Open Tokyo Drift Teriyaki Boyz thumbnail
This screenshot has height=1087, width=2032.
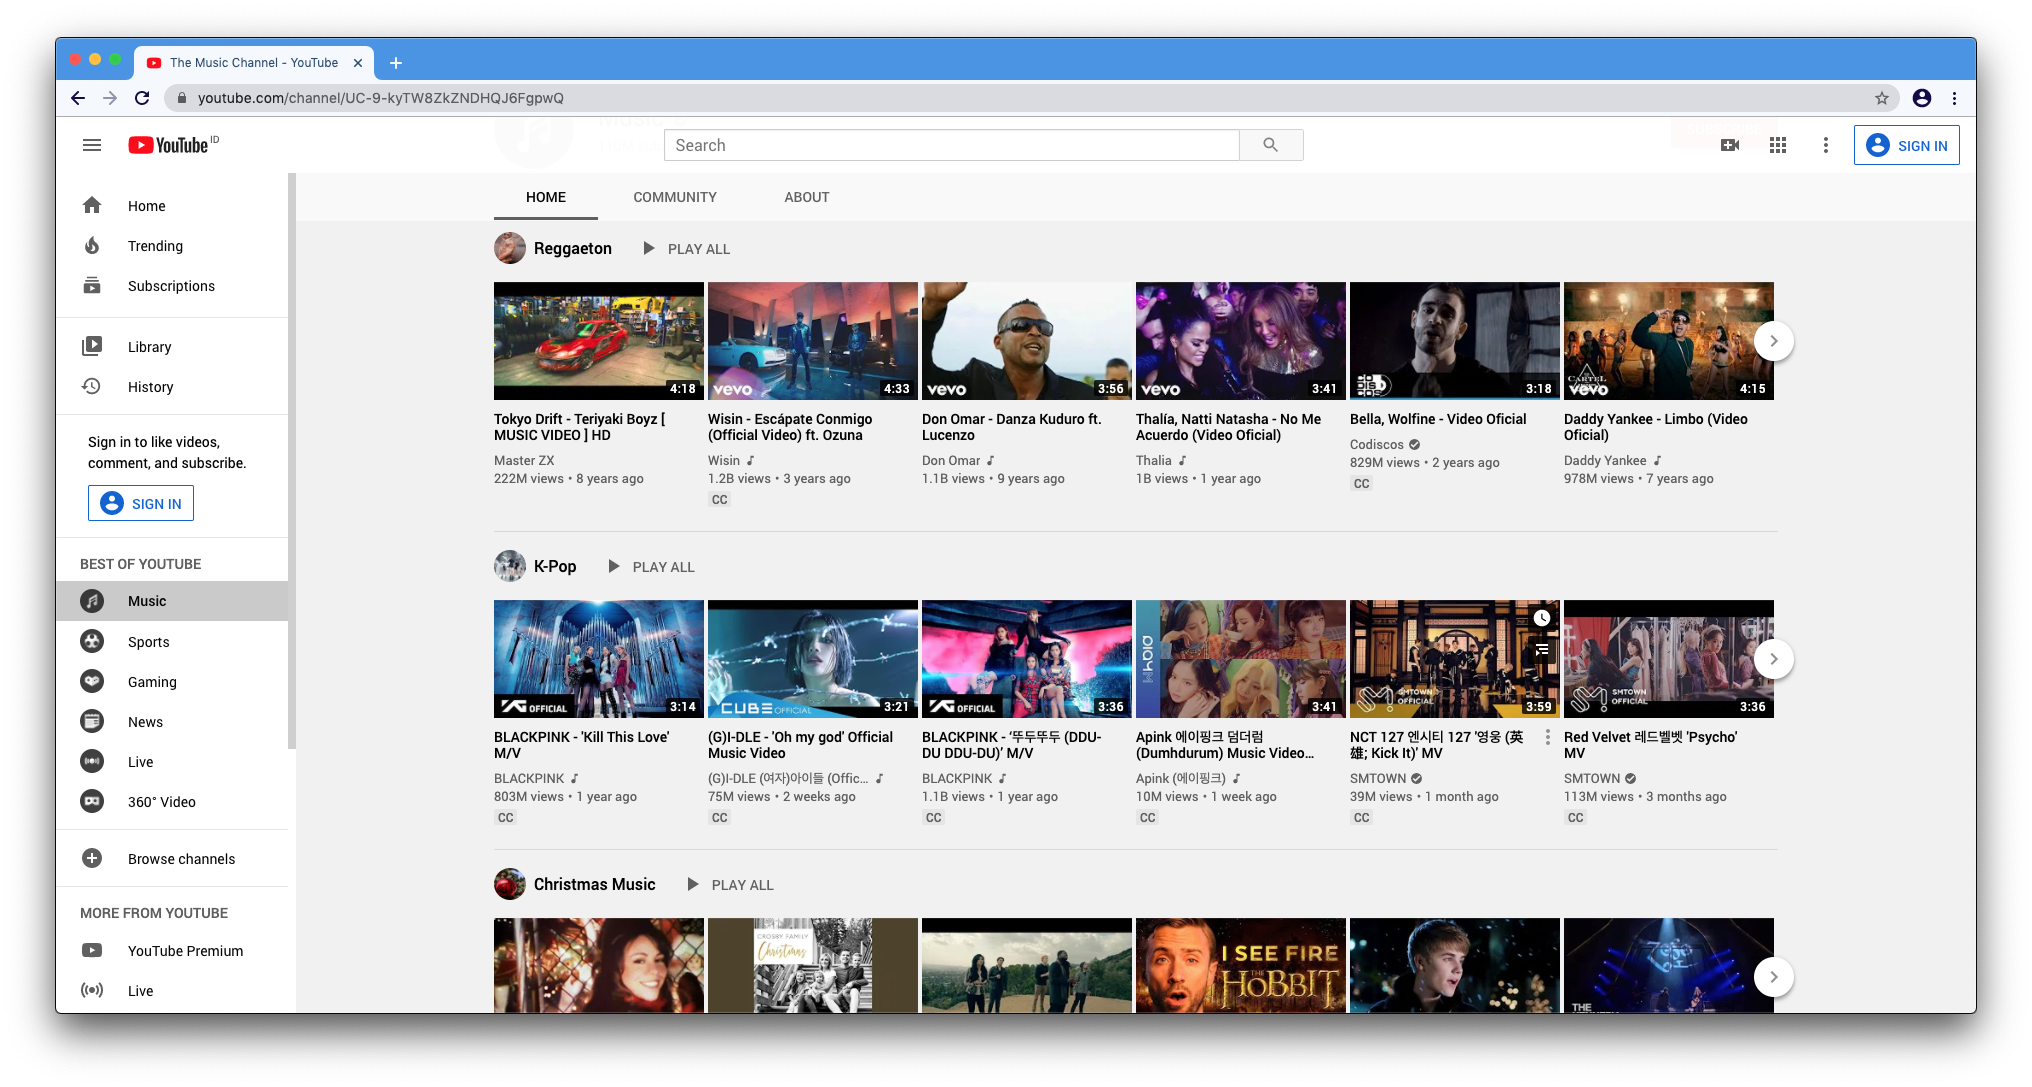[599, 341]
